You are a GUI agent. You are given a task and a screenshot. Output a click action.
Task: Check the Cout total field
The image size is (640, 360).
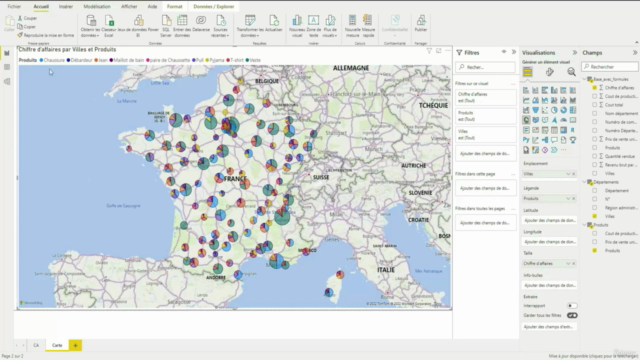pos(594,105)
